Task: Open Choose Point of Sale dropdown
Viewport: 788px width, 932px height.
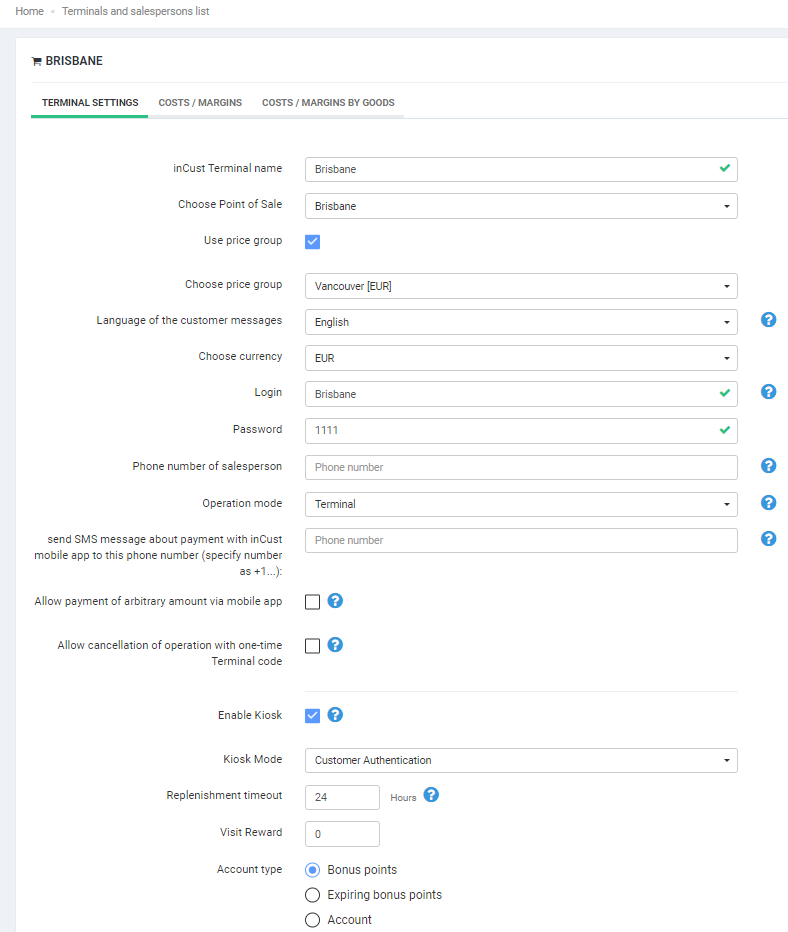Action: click(x=521, y=206)
